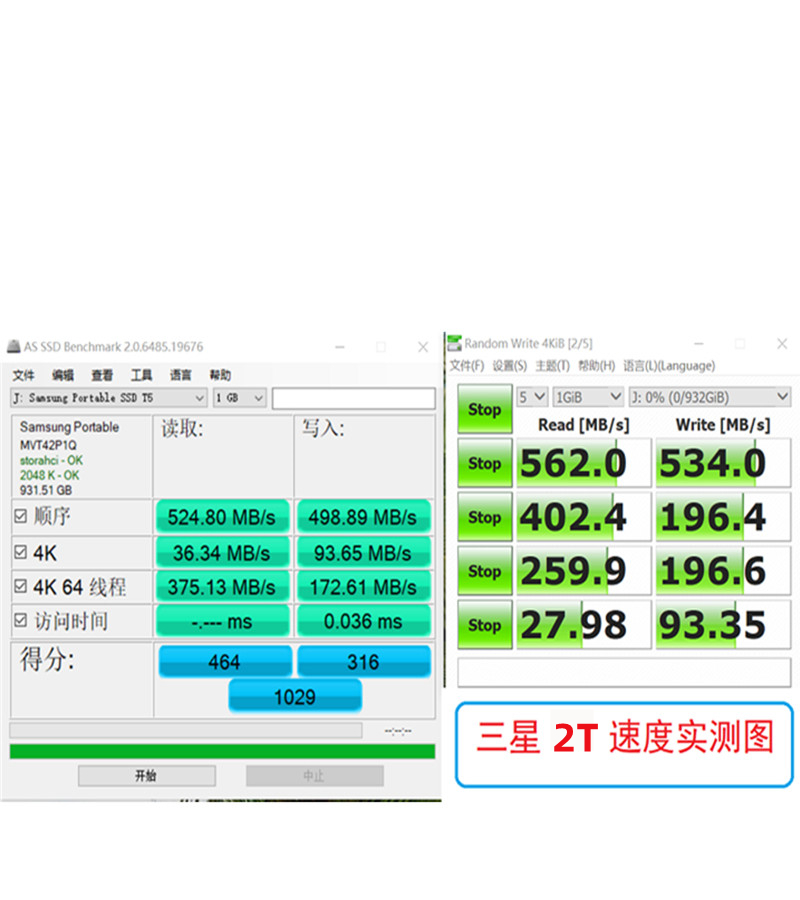Click the 498.89 MB/s sequential write result
This screenshot has height=900, width=800.
(x=363, y=517)
